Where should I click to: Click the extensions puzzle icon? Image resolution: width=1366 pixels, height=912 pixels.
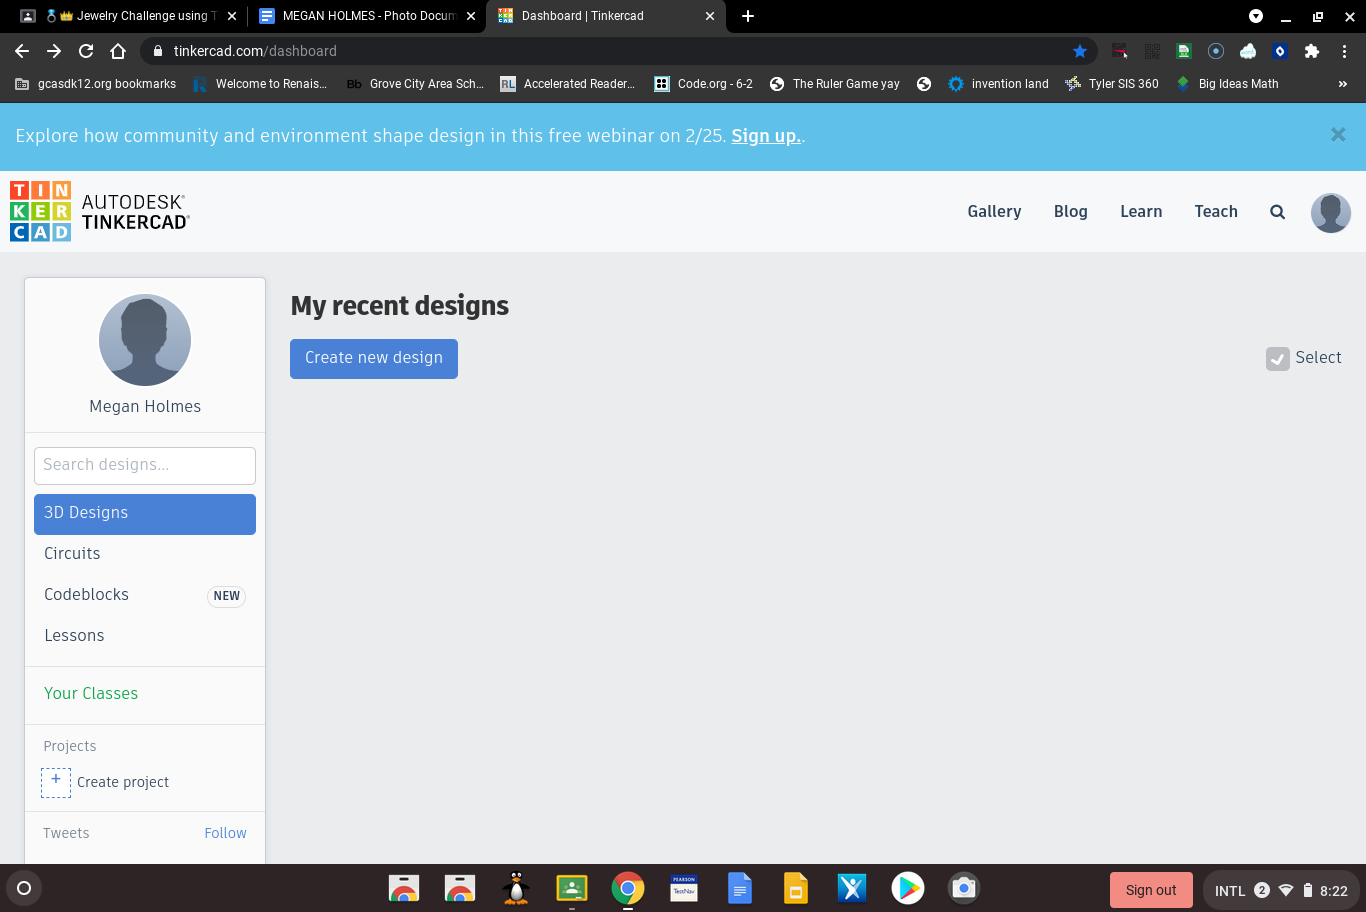(x=1311, y=51)
